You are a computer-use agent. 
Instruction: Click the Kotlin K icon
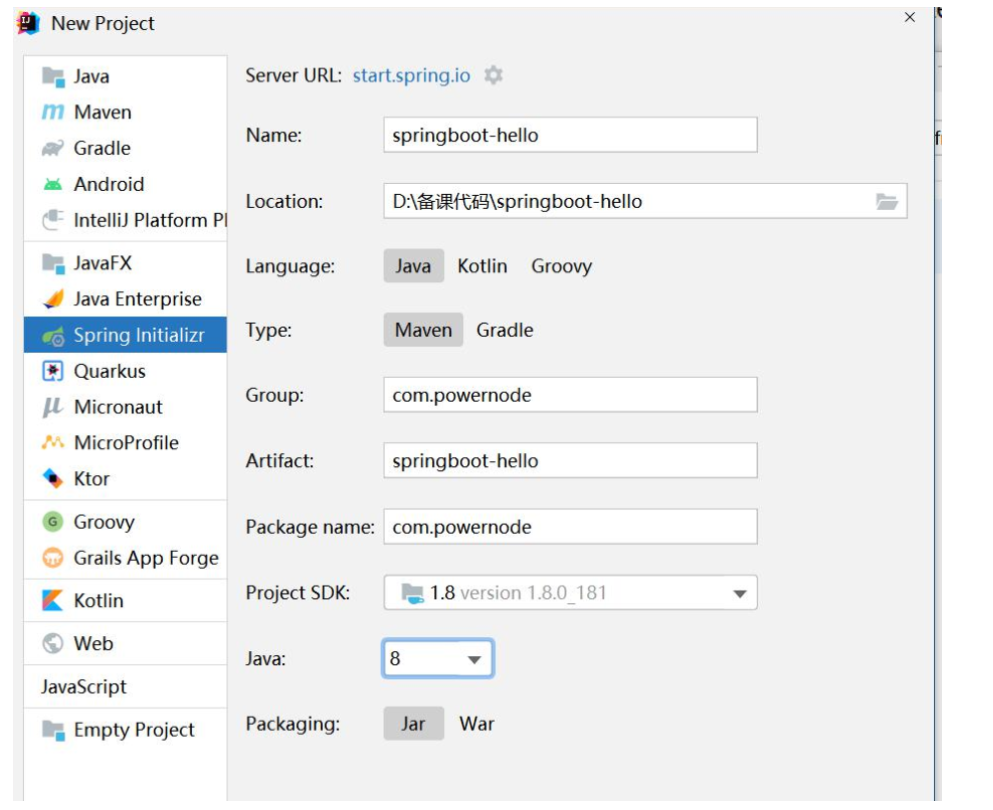[53, 600]
